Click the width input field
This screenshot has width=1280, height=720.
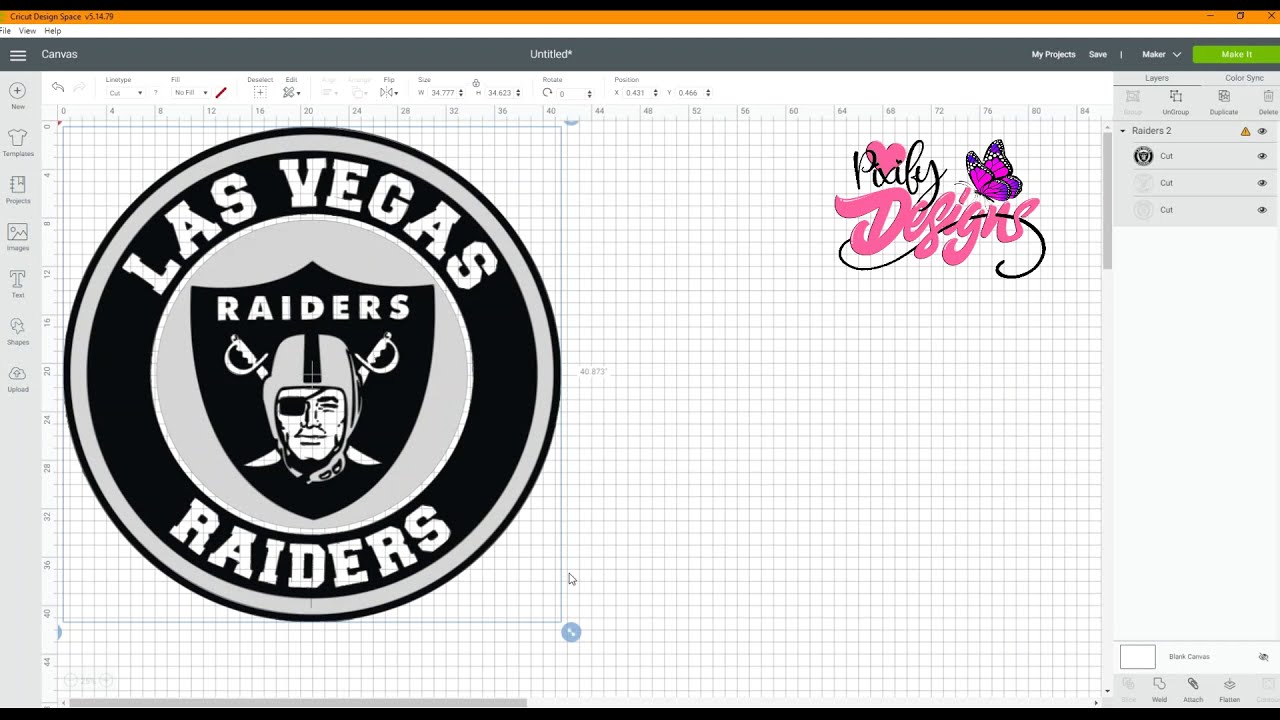coord(442,93)
